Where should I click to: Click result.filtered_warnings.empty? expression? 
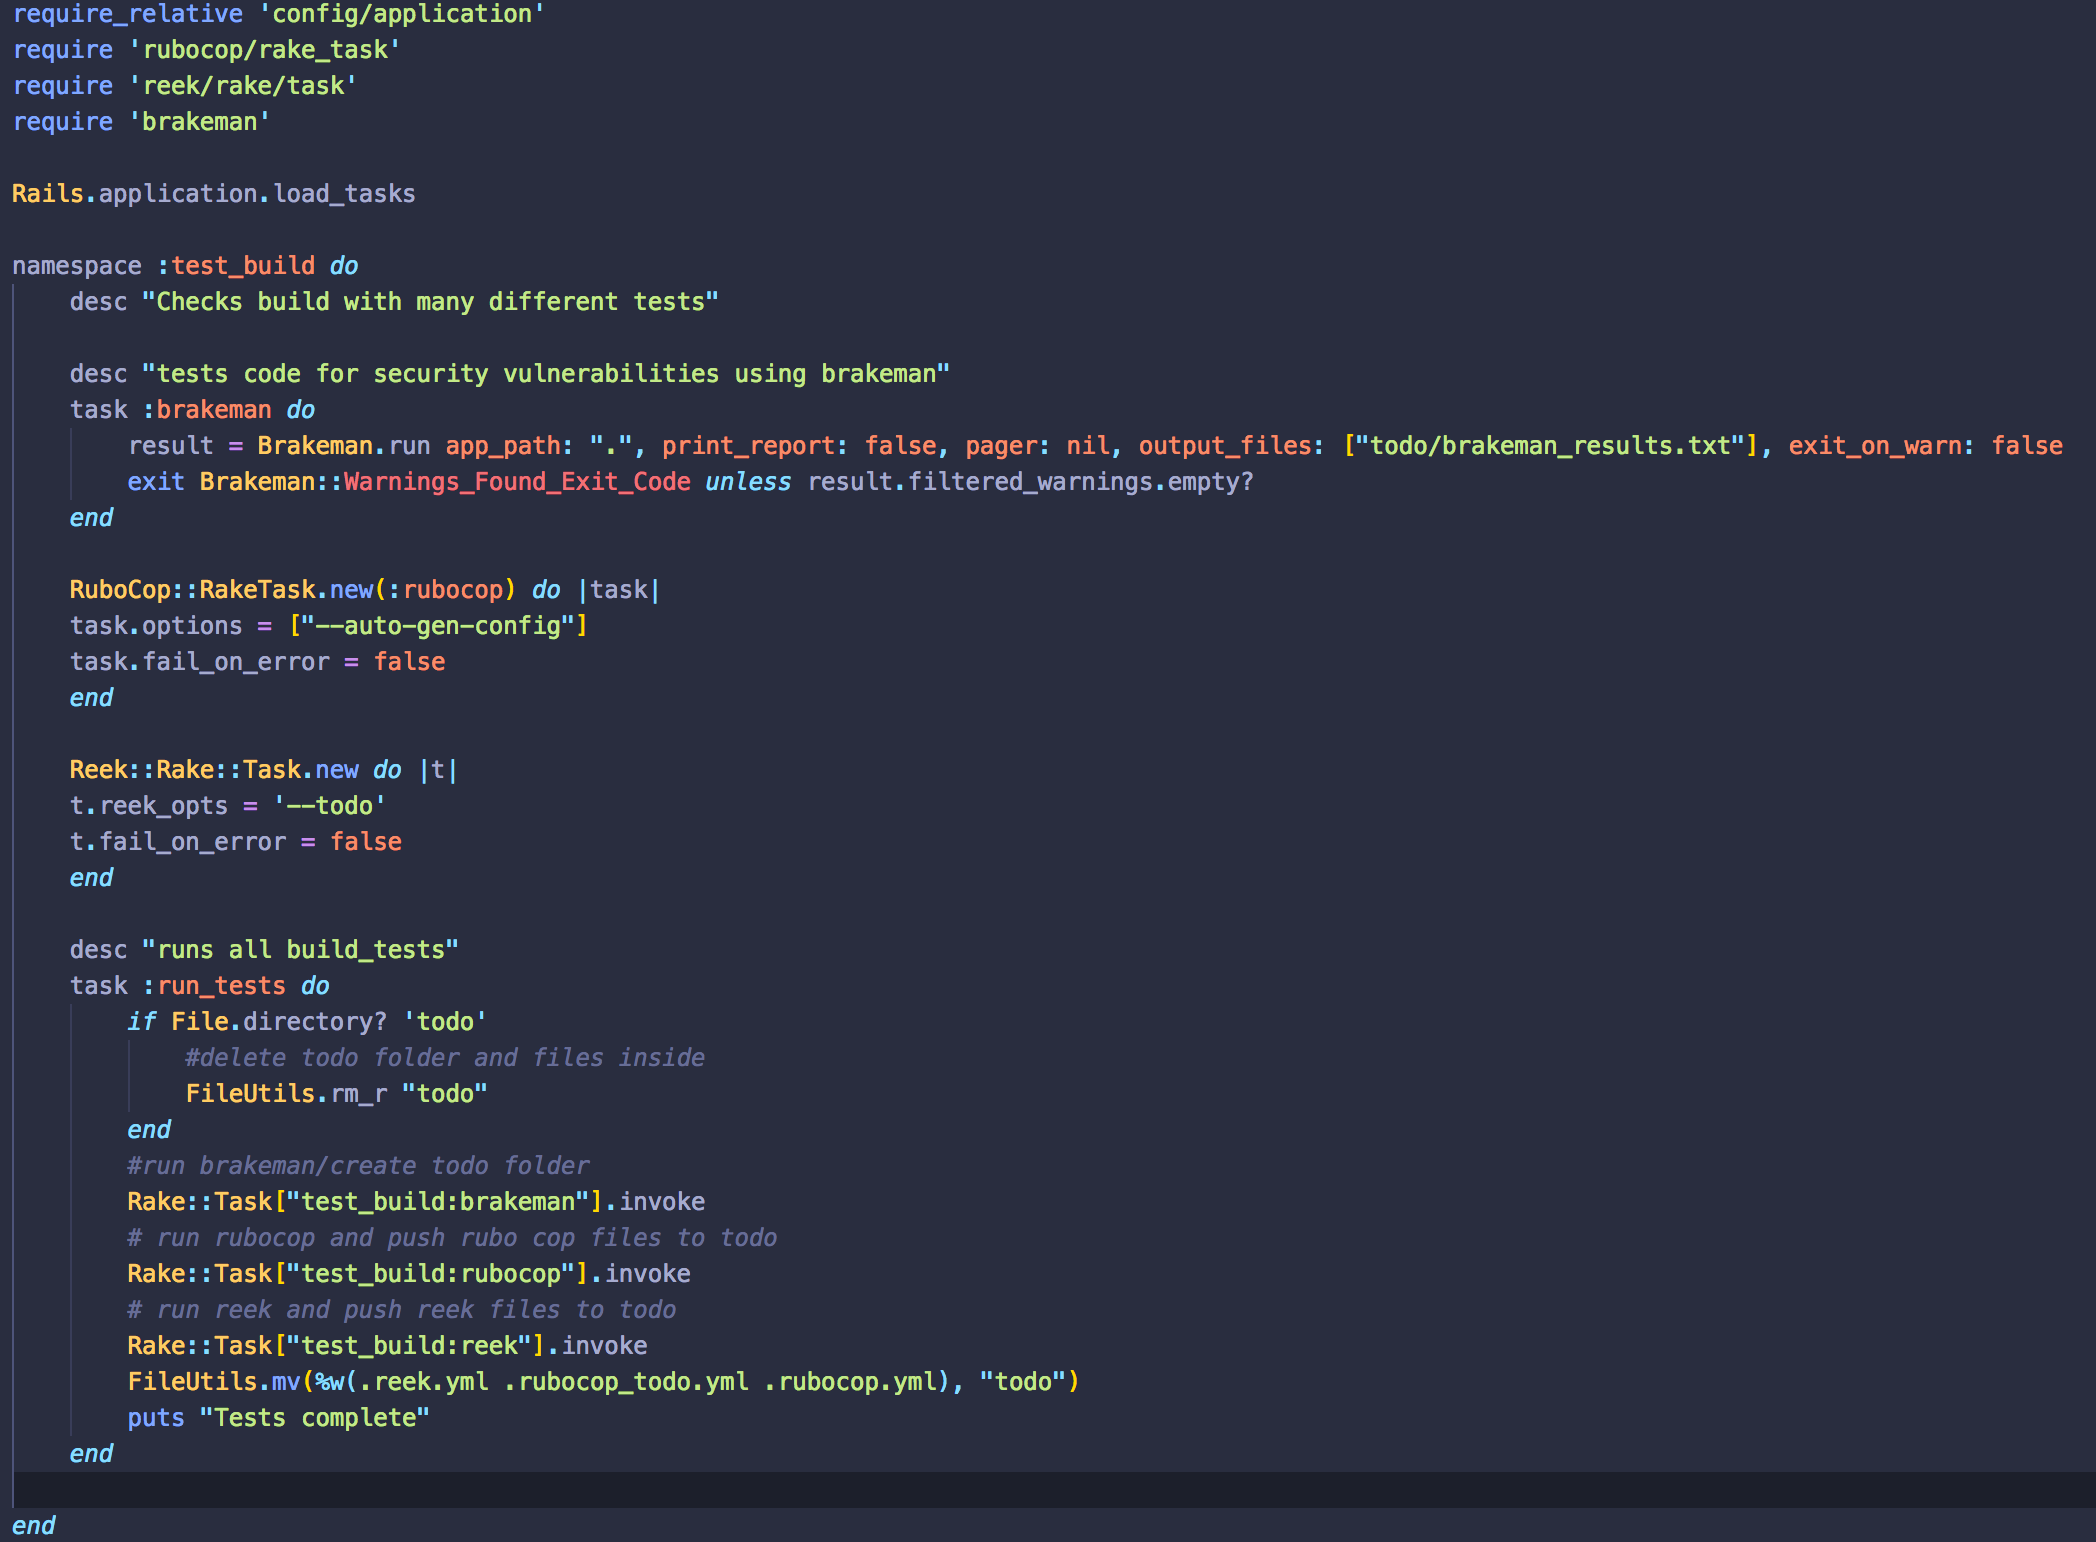[x=1031, y=482]
